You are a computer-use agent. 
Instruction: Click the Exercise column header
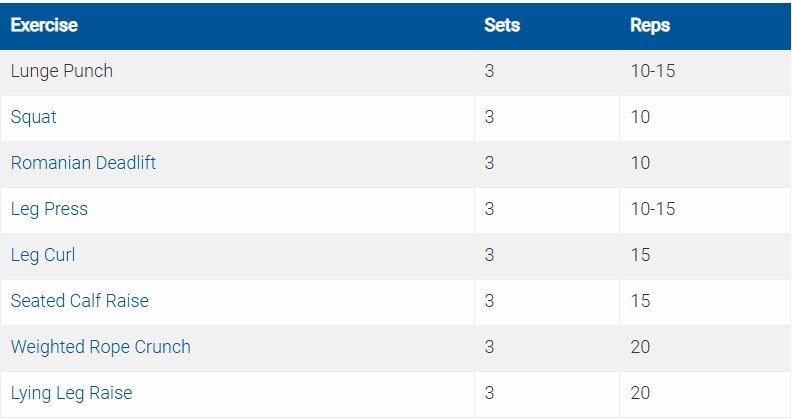point(44,25)
